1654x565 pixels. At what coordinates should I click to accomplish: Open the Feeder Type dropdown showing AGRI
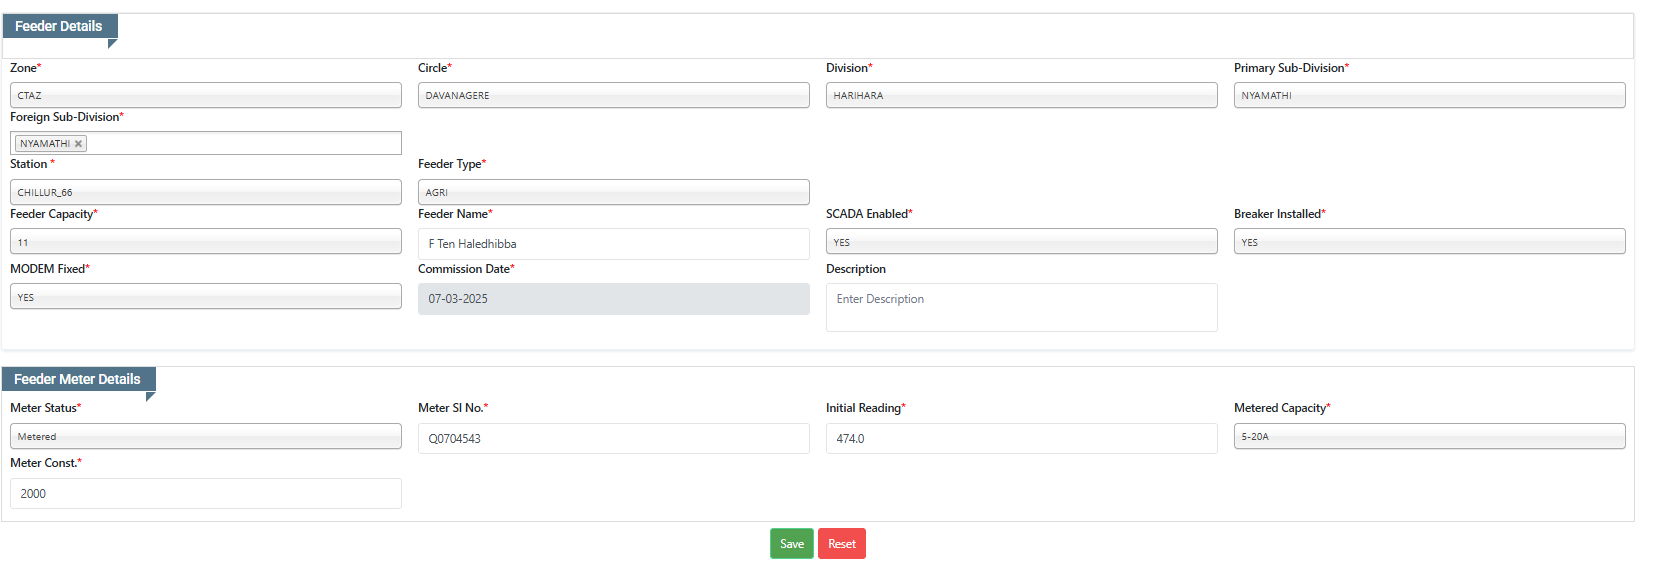[x=614, y=192]
